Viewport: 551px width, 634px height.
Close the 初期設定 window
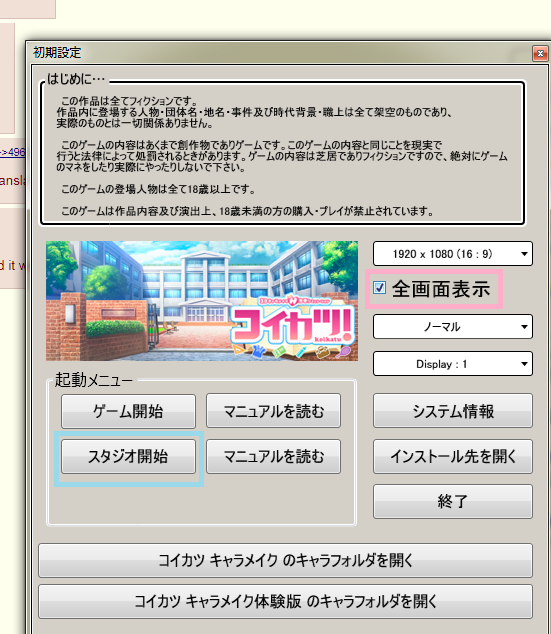[540, 53]
